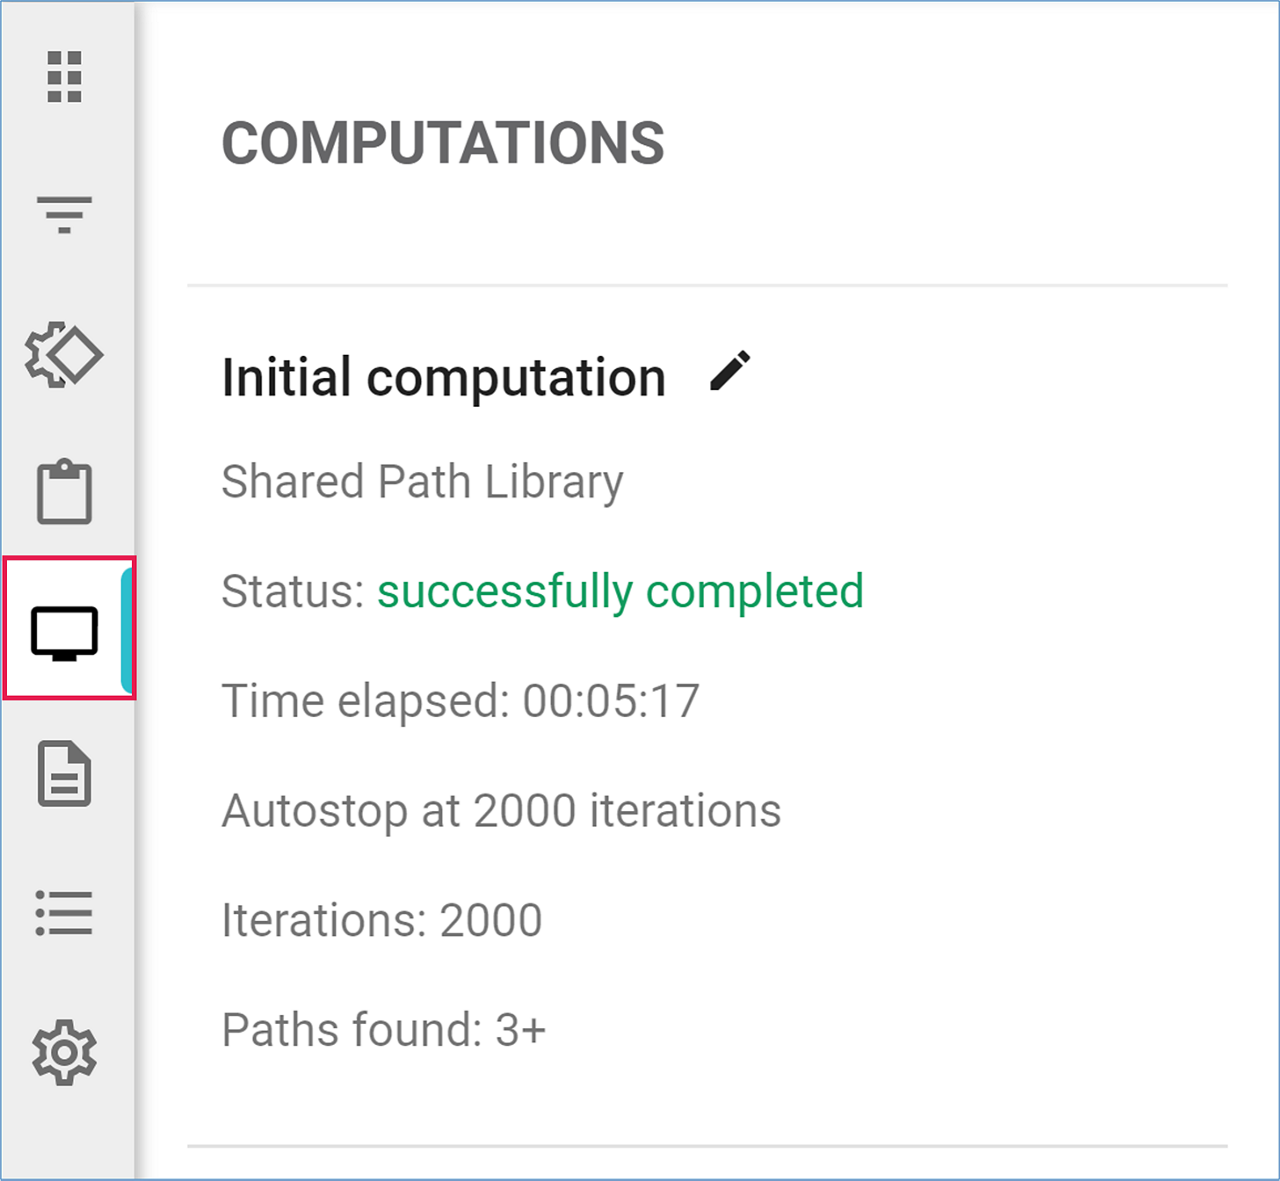Click the Shared Path Library text
Image resolution: width=1280 pixels, height=1181 pixels.
click(x=422, y=482)
